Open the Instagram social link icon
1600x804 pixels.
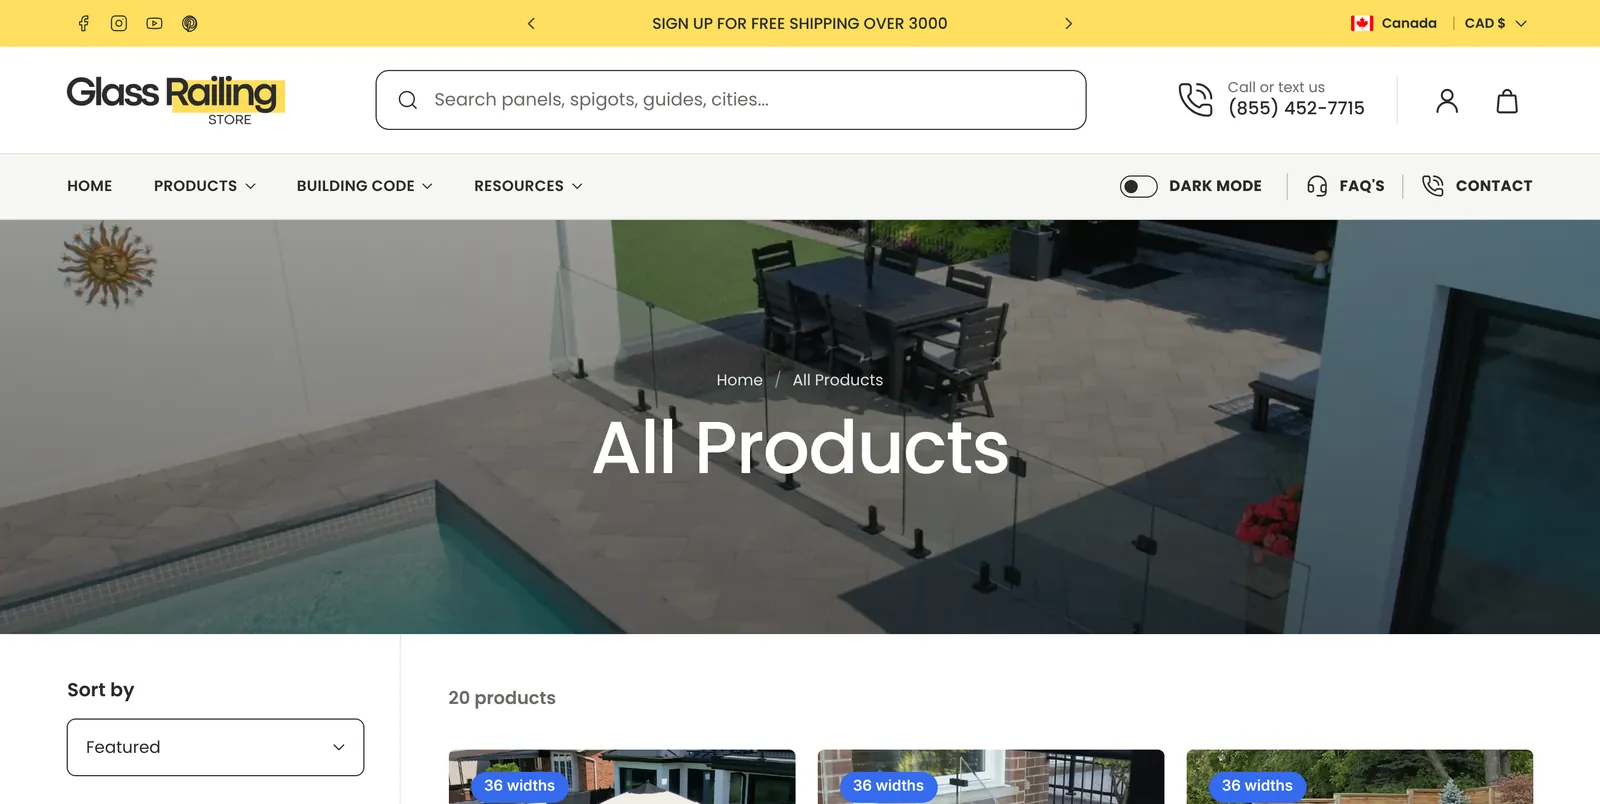pyautogui.click(x=119, y=23)
